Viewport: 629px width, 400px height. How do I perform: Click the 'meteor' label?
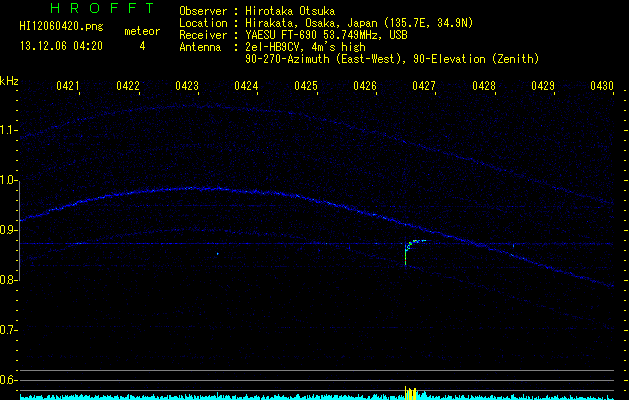pyautogui.click(x=142, y=31)
